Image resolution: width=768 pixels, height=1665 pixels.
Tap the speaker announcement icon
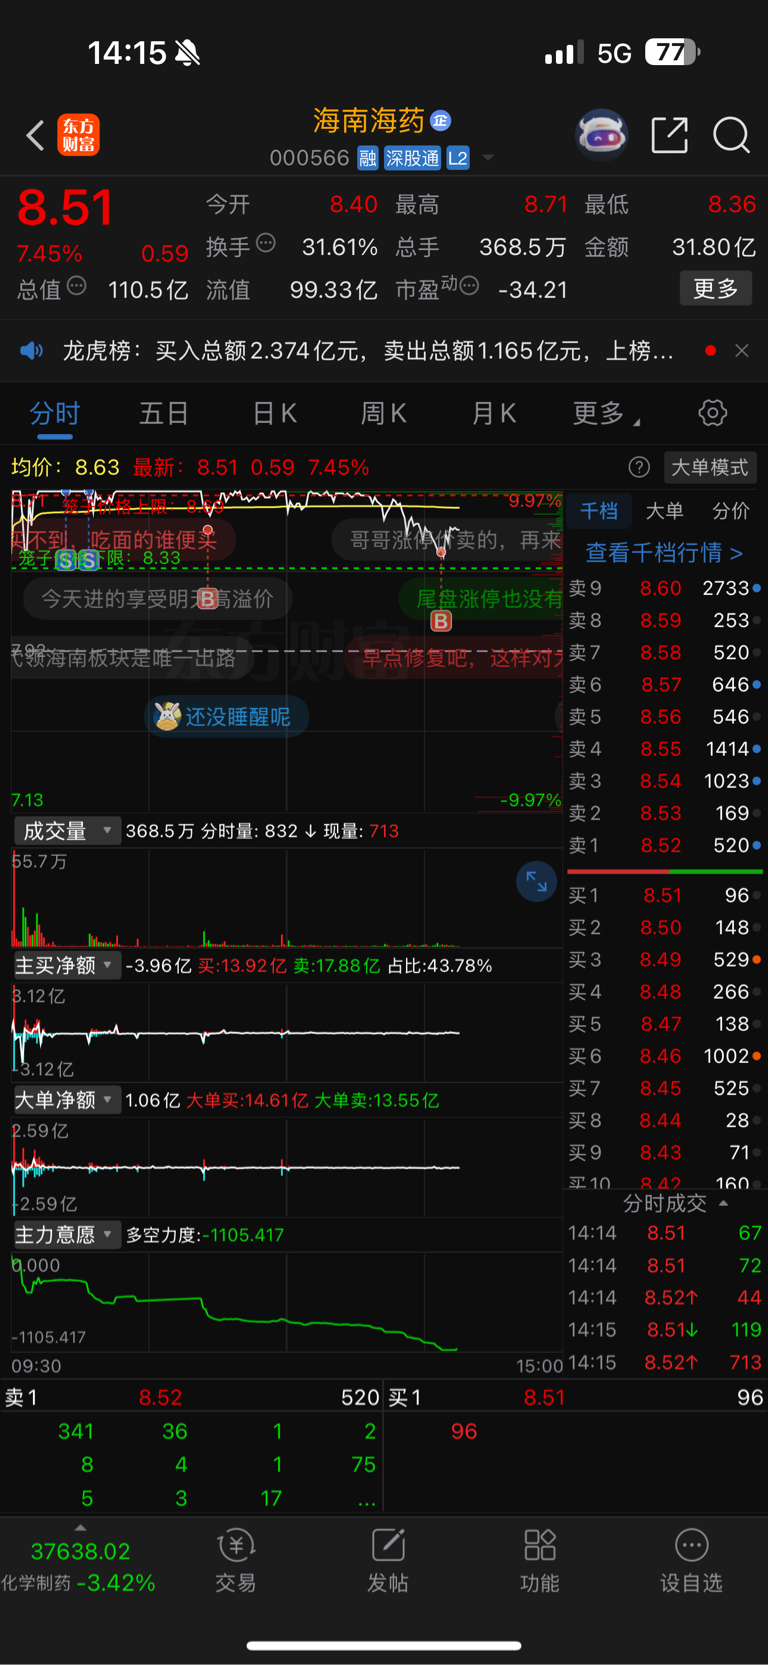point(32,351)
